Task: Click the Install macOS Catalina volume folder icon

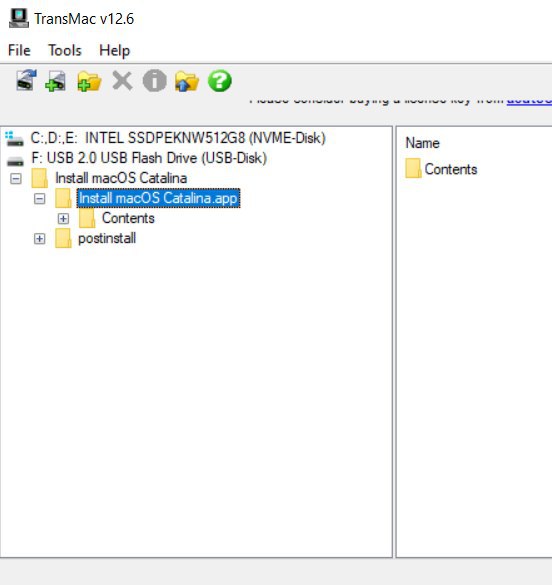Action: 40,178
